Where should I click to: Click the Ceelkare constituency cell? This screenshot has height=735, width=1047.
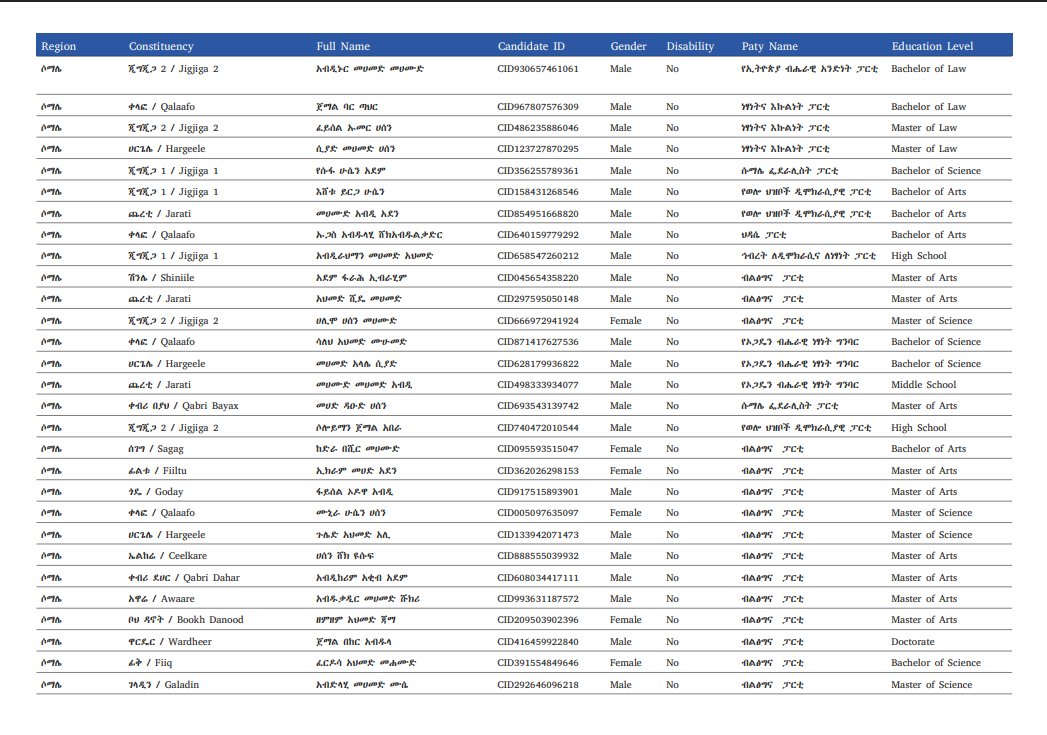(x=168, y=555)
